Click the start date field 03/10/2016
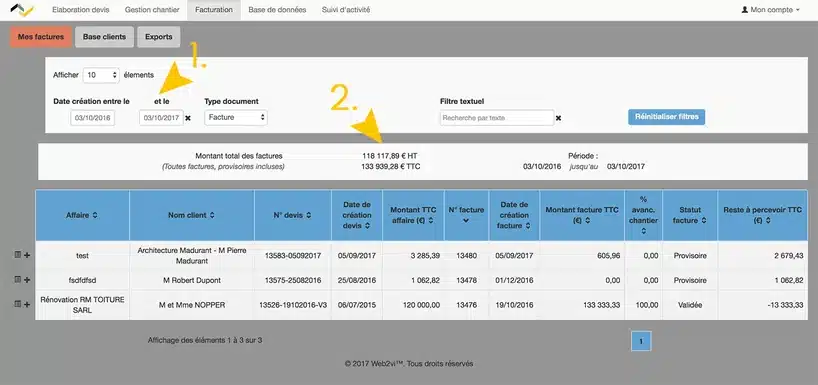This screenshot has height=385, width=818. pyautogui.click(x=93, y=118)
